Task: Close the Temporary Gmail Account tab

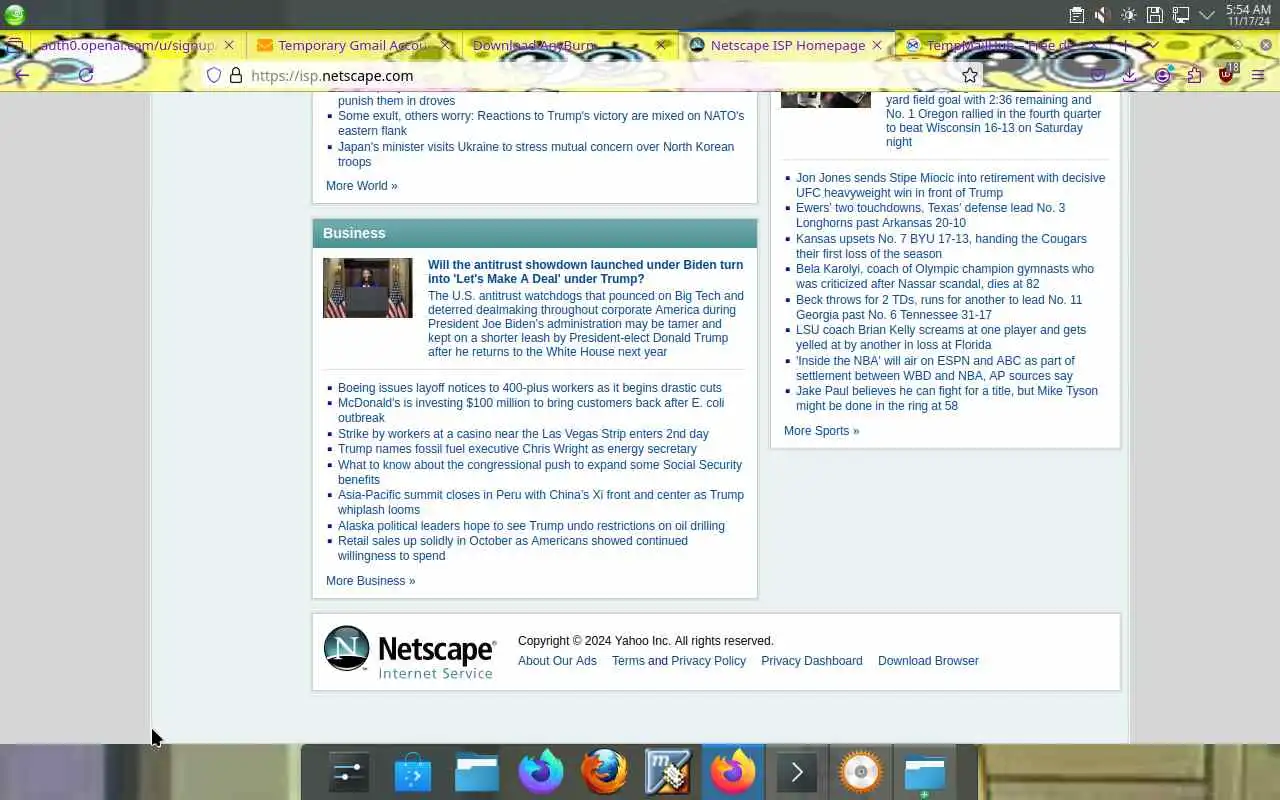Action: 445,45
